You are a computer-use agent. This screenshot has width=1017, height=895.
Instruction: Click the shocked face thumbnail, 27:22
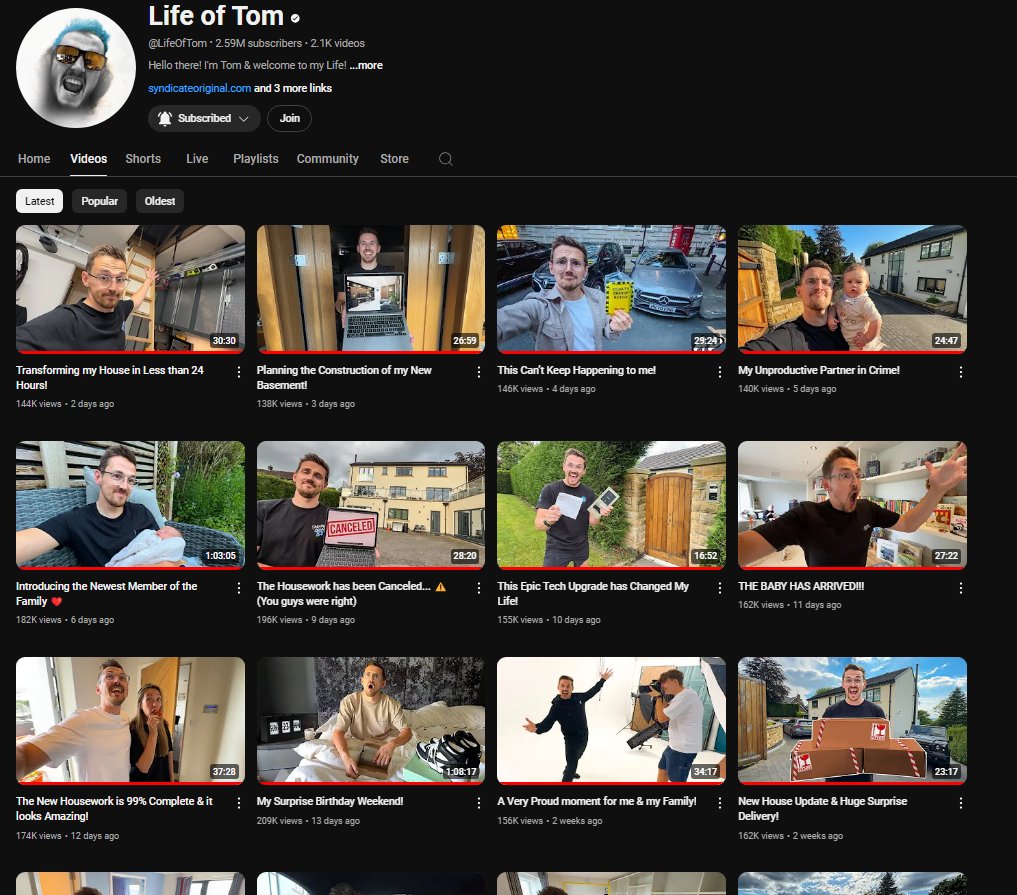coord(852,505)
